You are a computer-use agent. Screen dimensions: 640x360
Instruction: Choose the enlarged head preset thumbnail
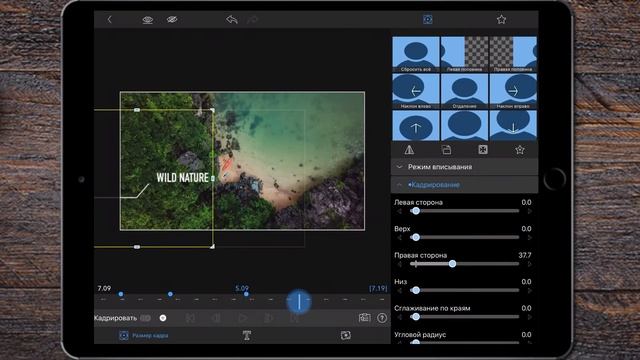coord(464,126)
